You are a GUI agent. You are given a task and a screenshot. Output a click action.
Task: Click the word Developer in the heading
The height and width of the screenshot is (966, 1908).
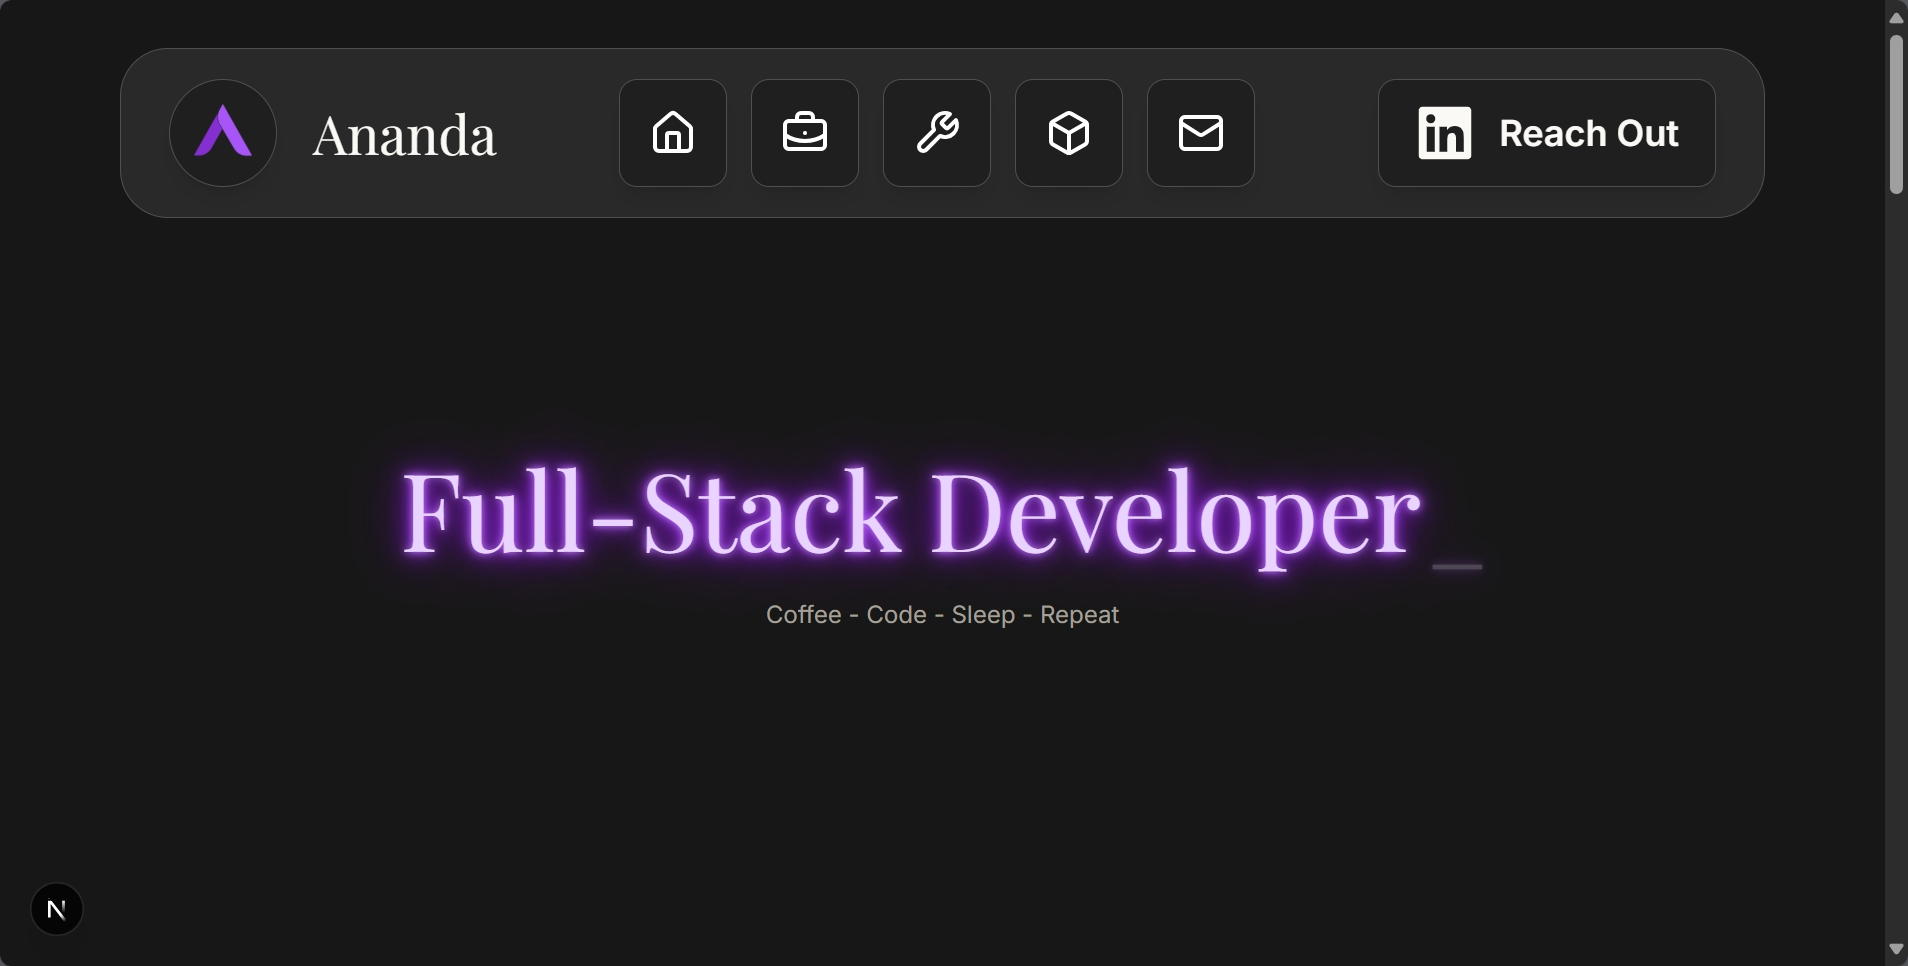click(1175, 514)
